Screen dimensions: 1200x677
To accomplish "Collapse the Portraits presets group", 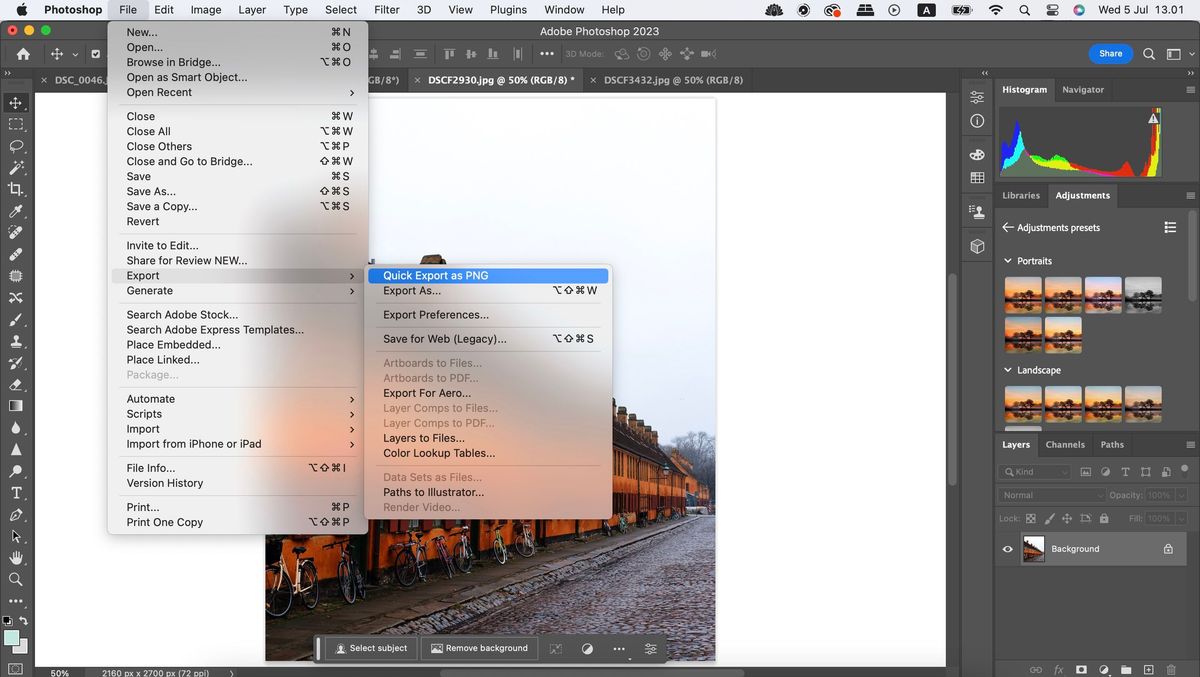I will click(x=1008, y=261).
